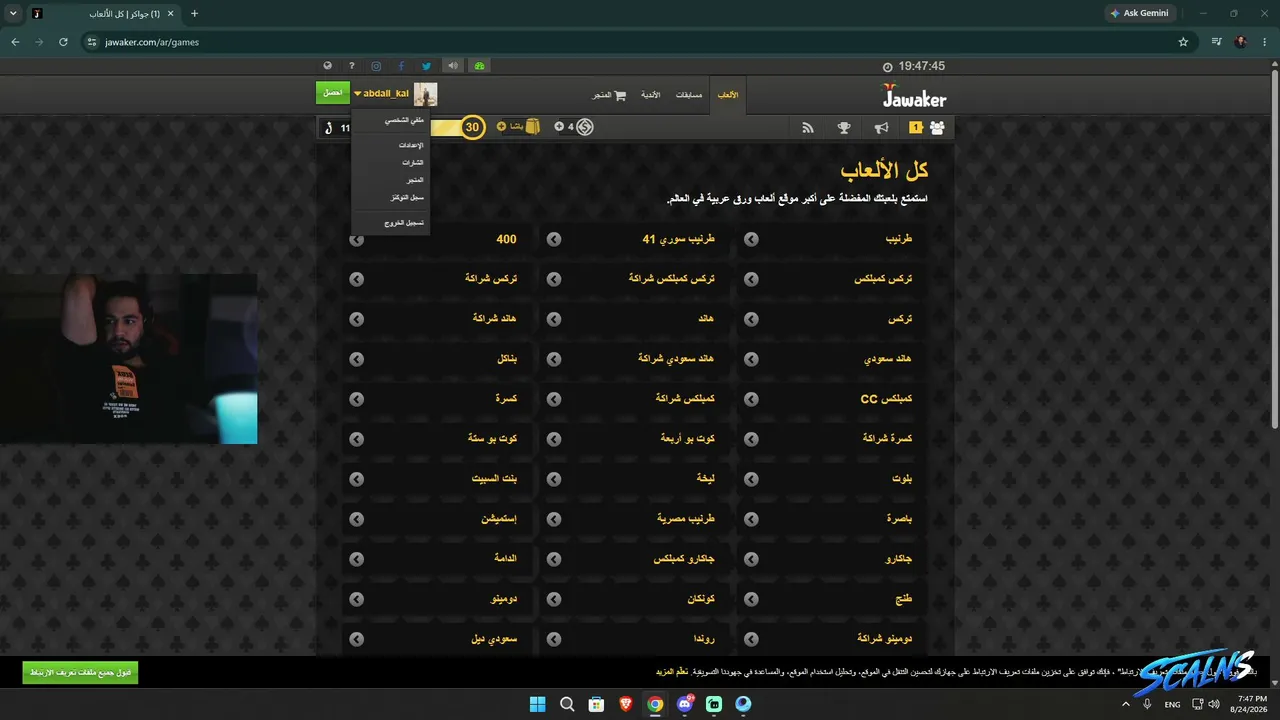
Task: Accept cookies with the green button
Action: click(x=81, y=672)
